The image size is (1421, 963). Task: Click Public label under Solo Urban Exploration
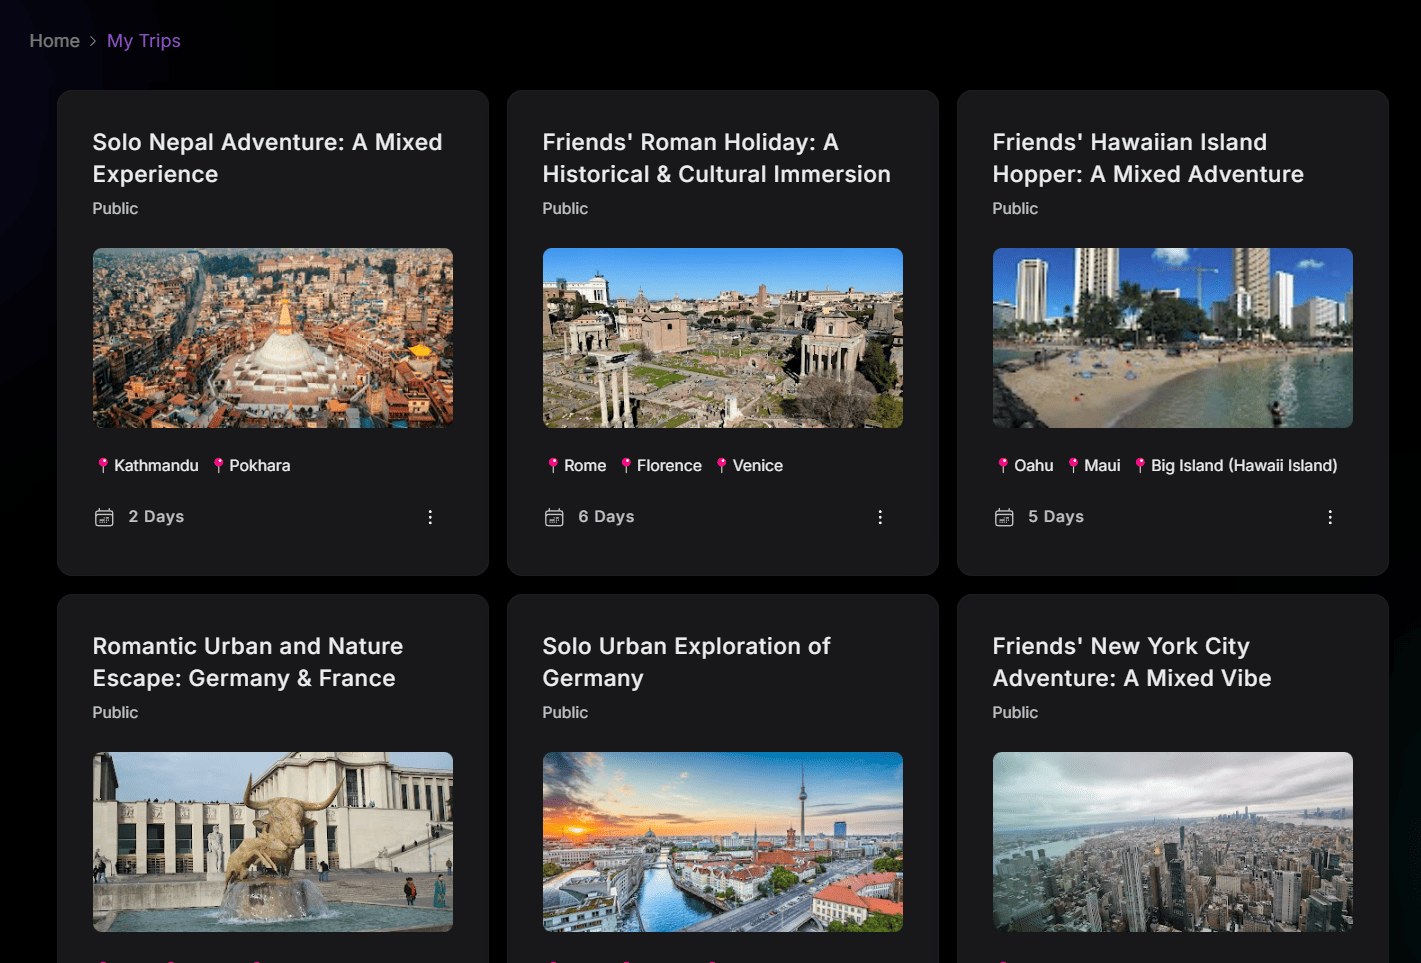[565, 712]
